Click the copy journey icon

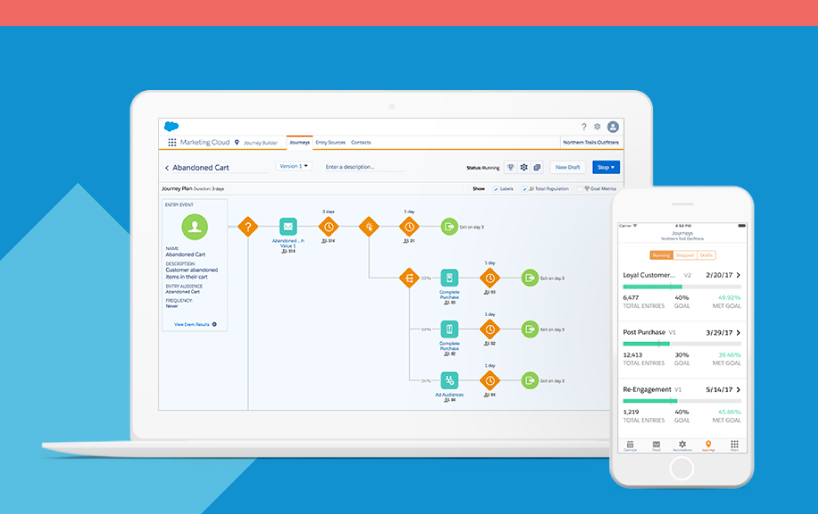[537, 167]
